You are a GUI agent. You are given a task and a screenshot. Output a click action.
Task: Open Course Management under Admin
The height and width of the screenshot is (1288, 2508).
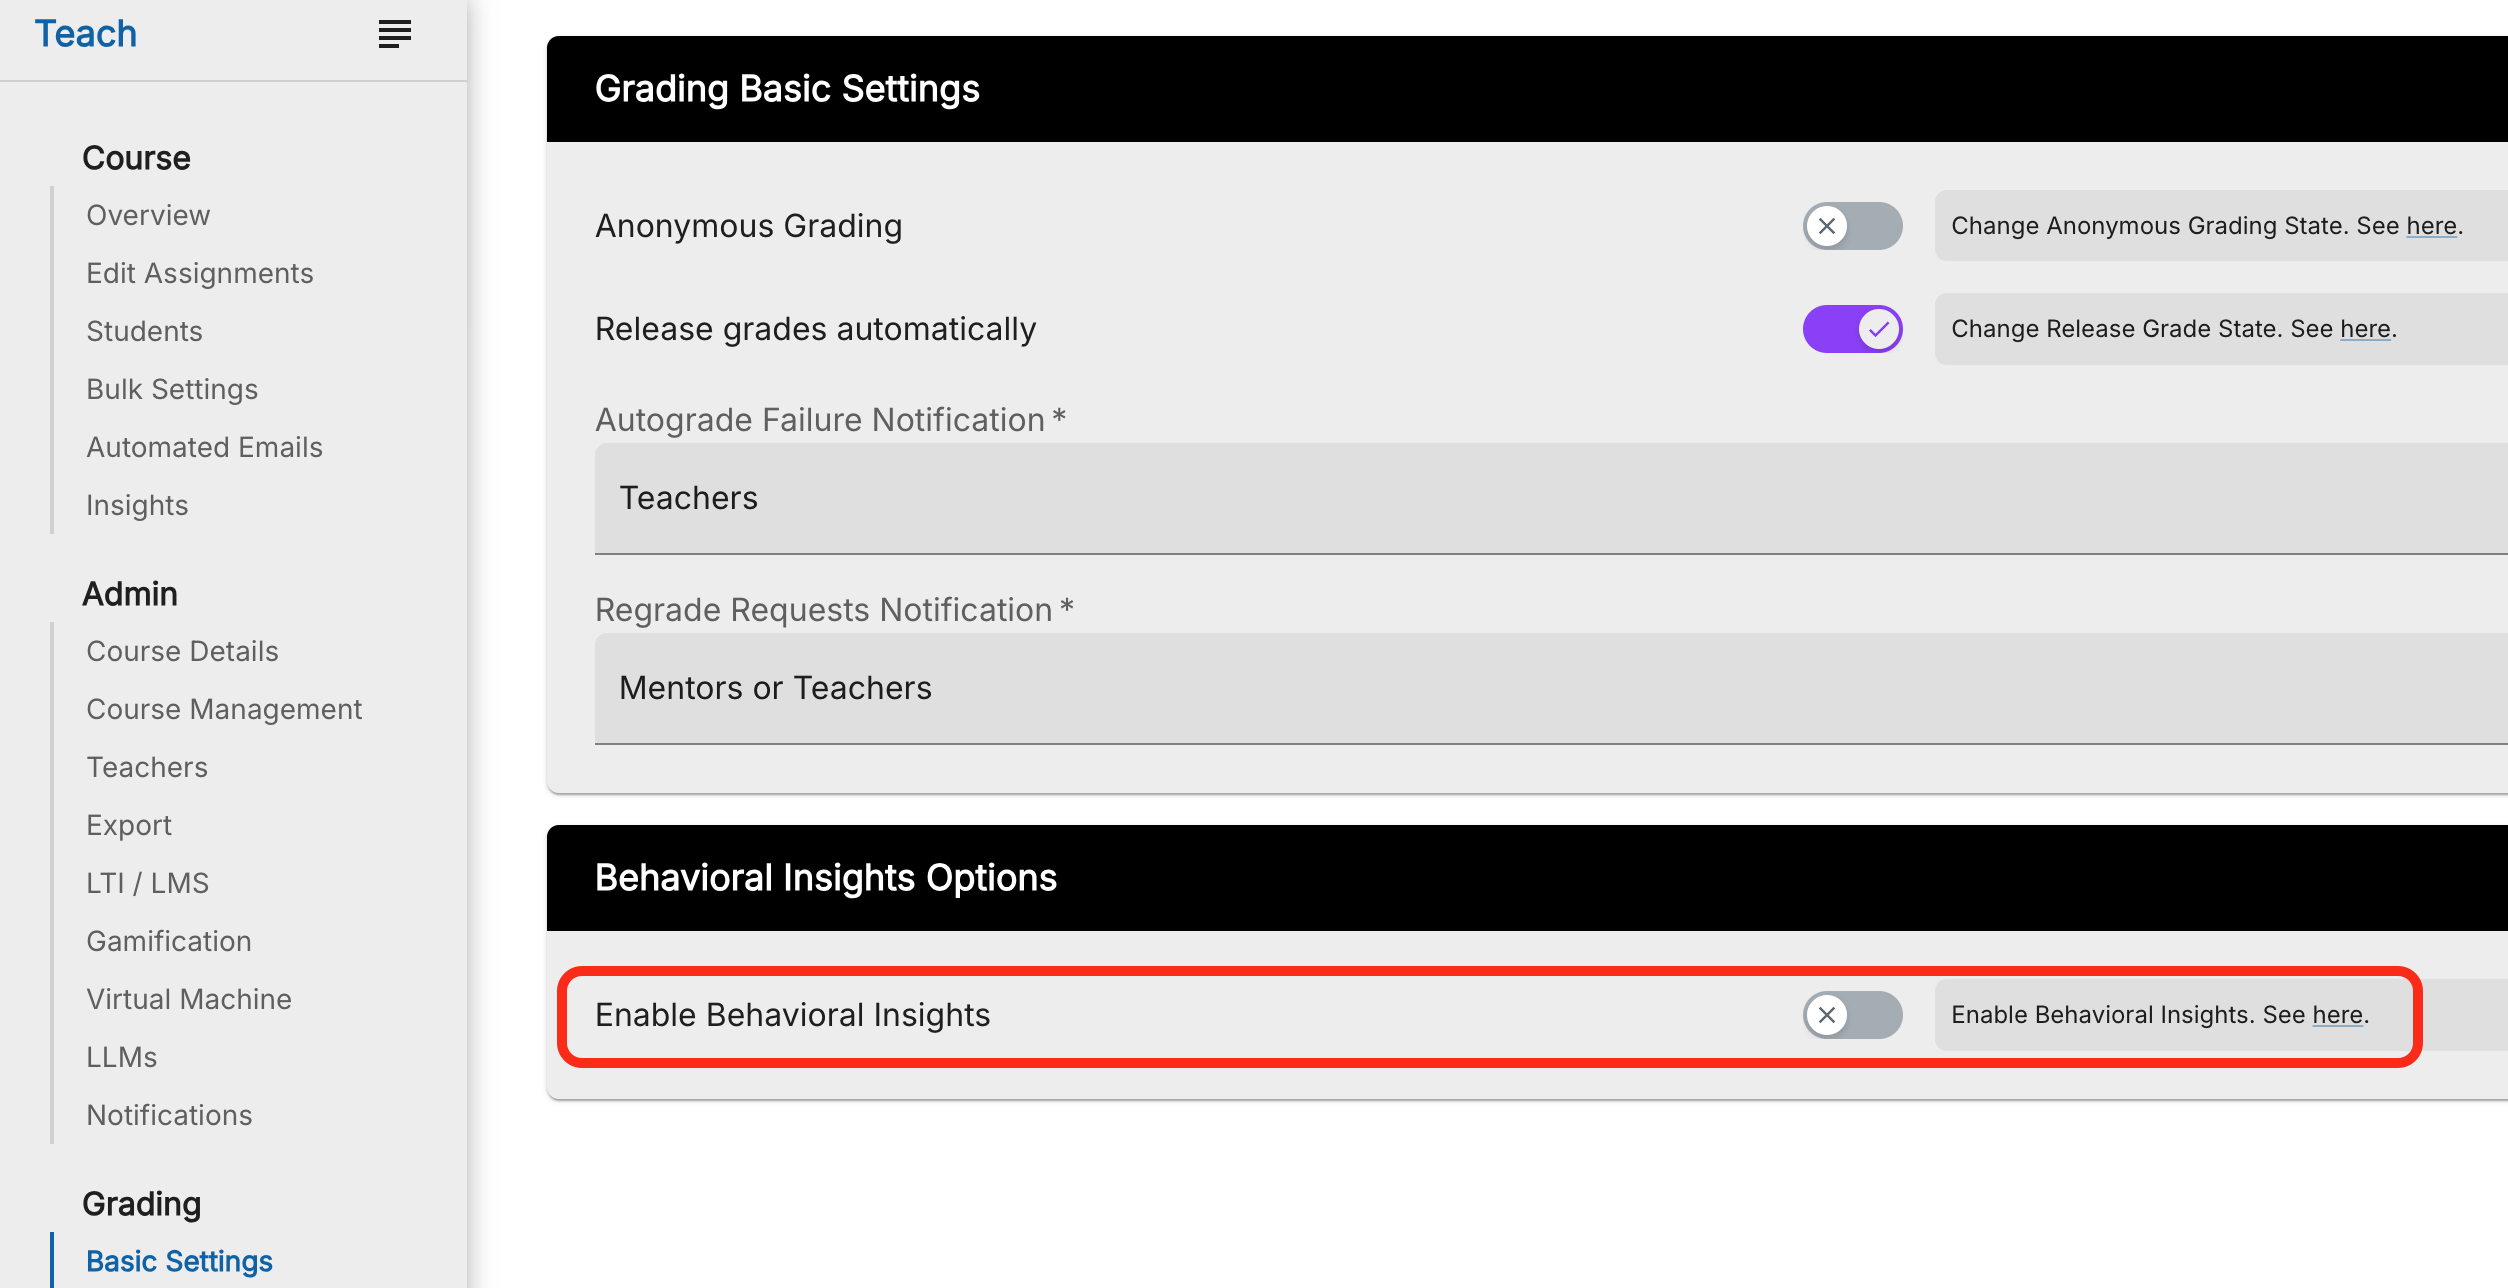tap(224, 709)
